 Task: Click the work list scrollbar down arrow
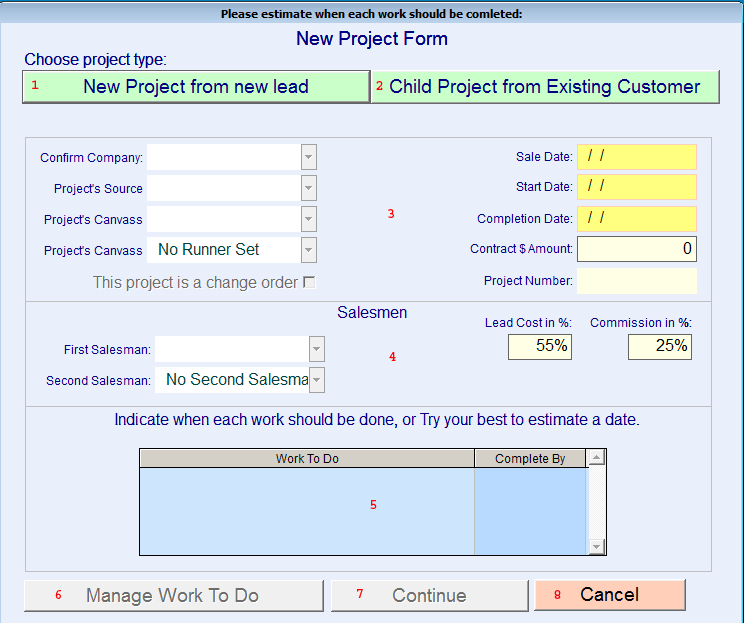click(596, 547)
